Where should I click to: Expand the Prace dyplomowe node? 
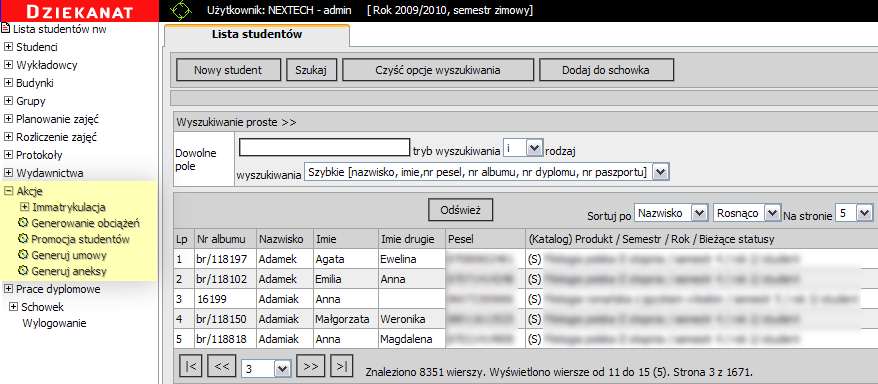(x=8, y=289)
